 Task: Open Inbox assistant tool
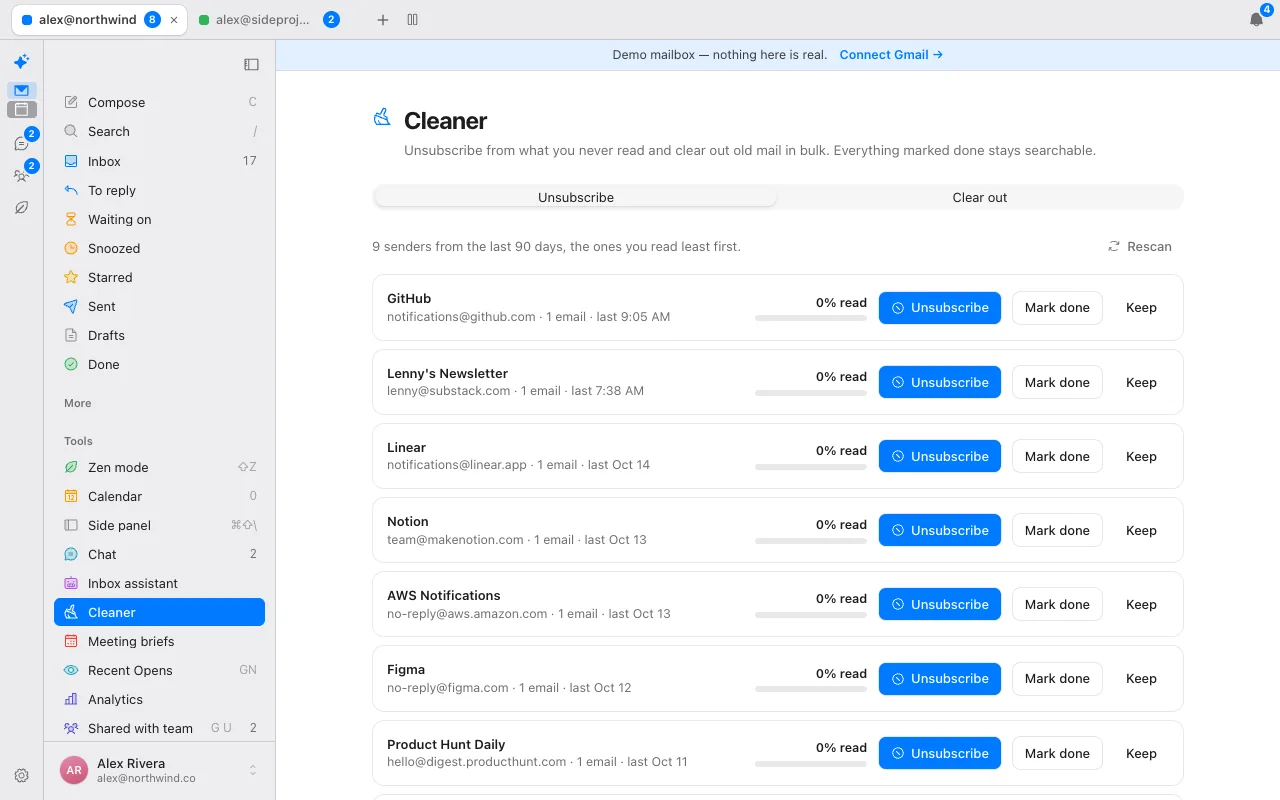tap(160, 583)
